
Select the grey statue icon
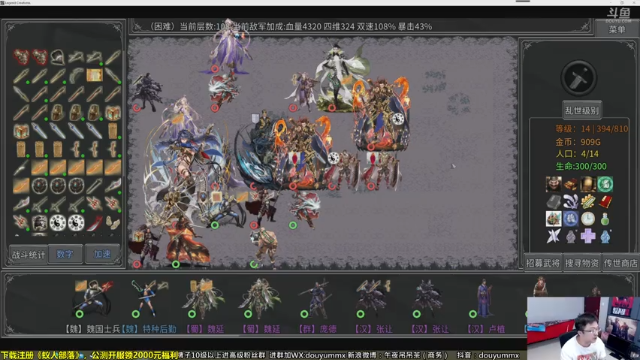[x=571, y=236]
